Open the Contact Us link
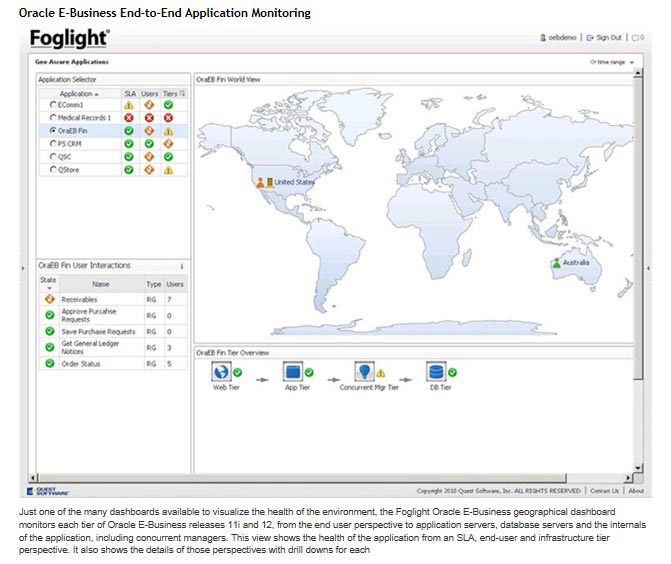 604,491
